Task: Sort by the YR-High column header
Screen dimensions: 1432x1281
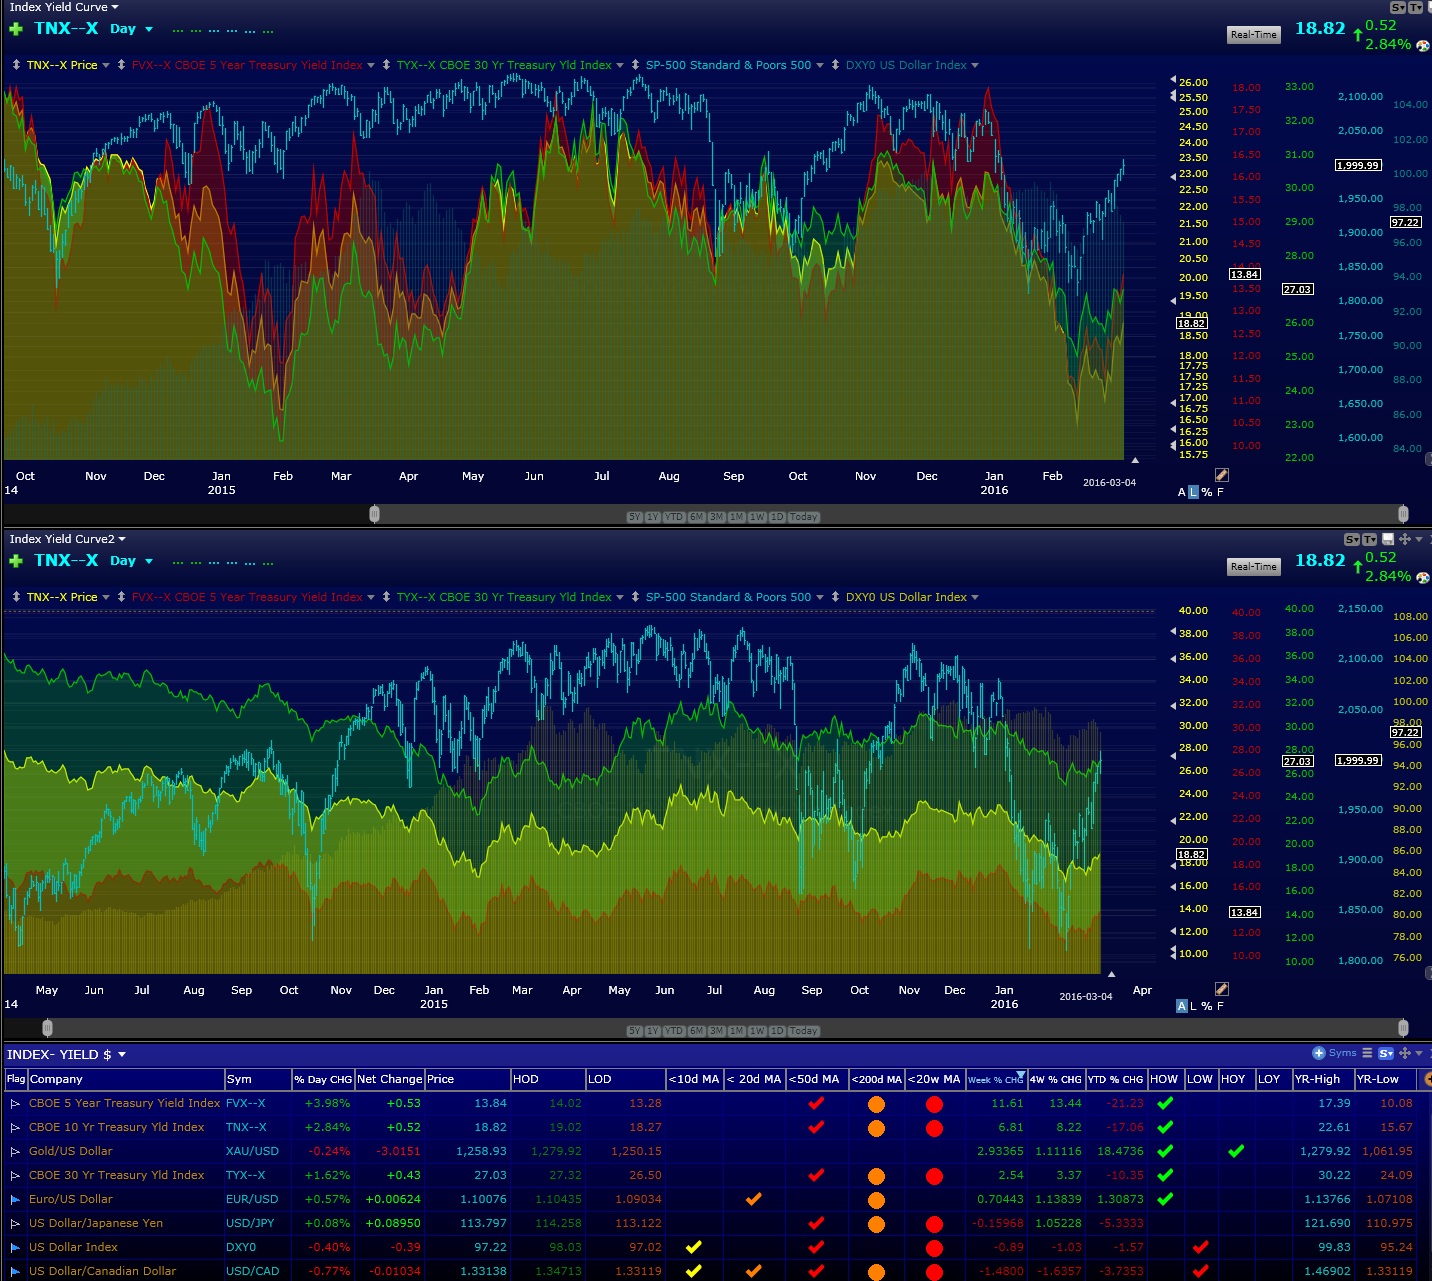Action: coord(1322,1079)
